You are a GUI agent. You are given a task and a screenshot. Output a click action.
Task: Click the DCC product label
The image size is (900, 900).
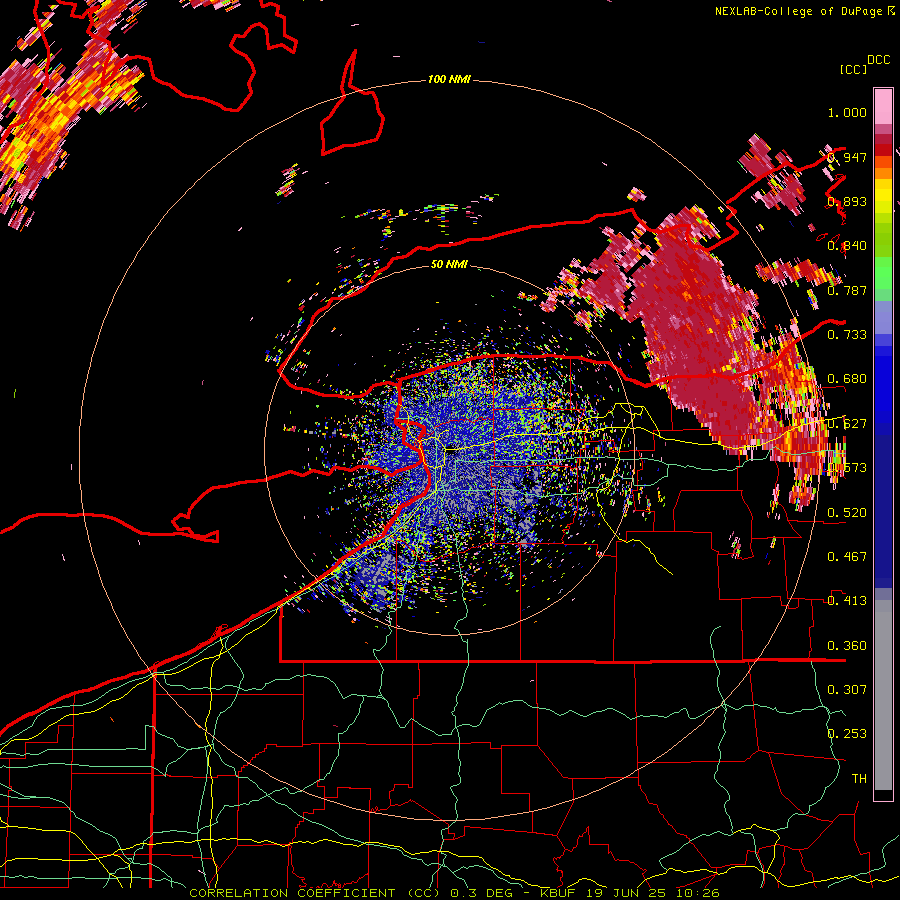878,60
